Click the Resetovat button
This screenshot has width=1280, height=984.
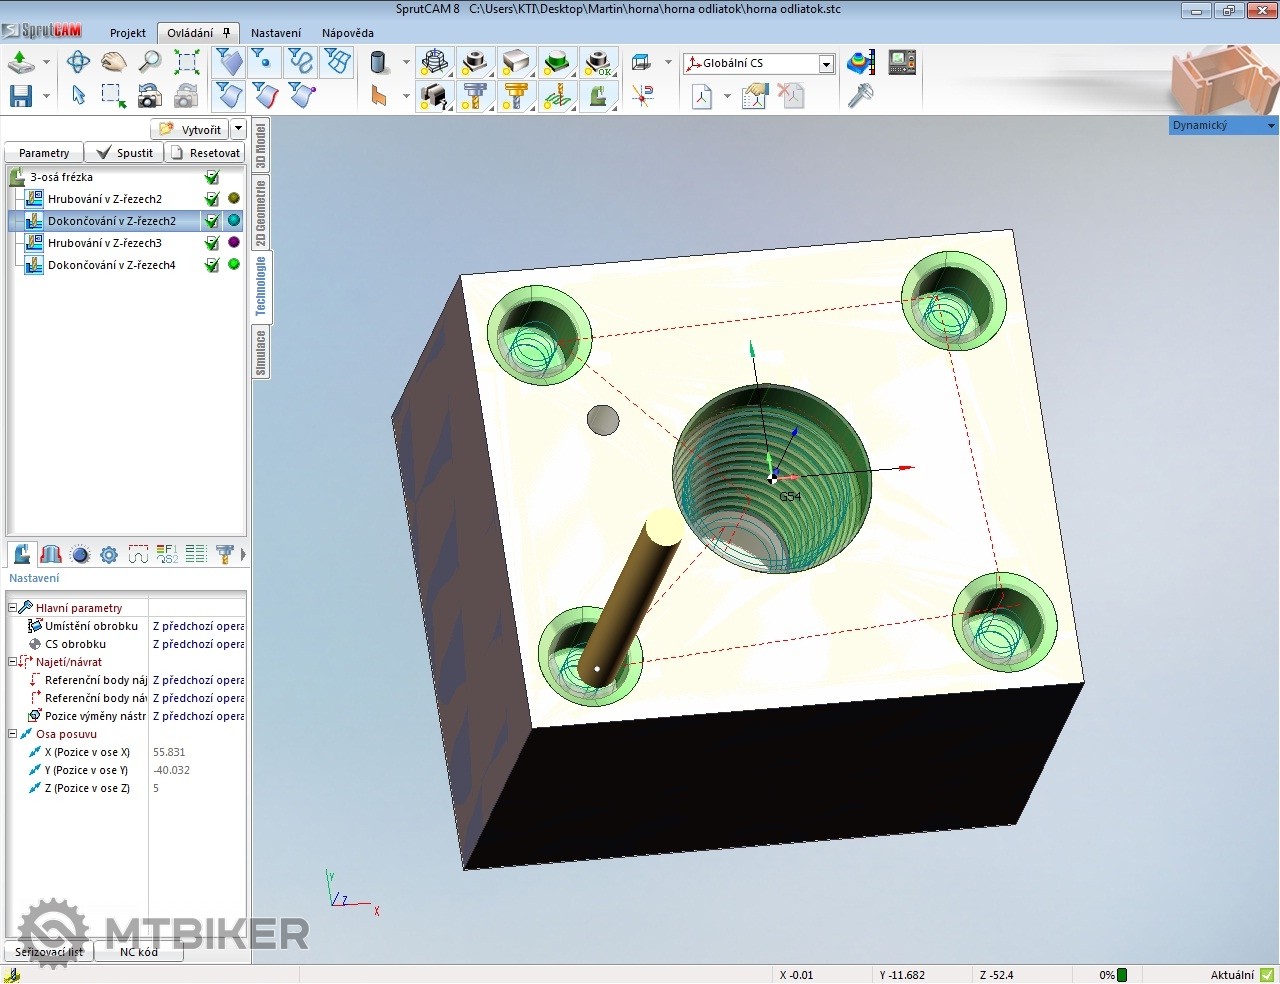[206, 153]
